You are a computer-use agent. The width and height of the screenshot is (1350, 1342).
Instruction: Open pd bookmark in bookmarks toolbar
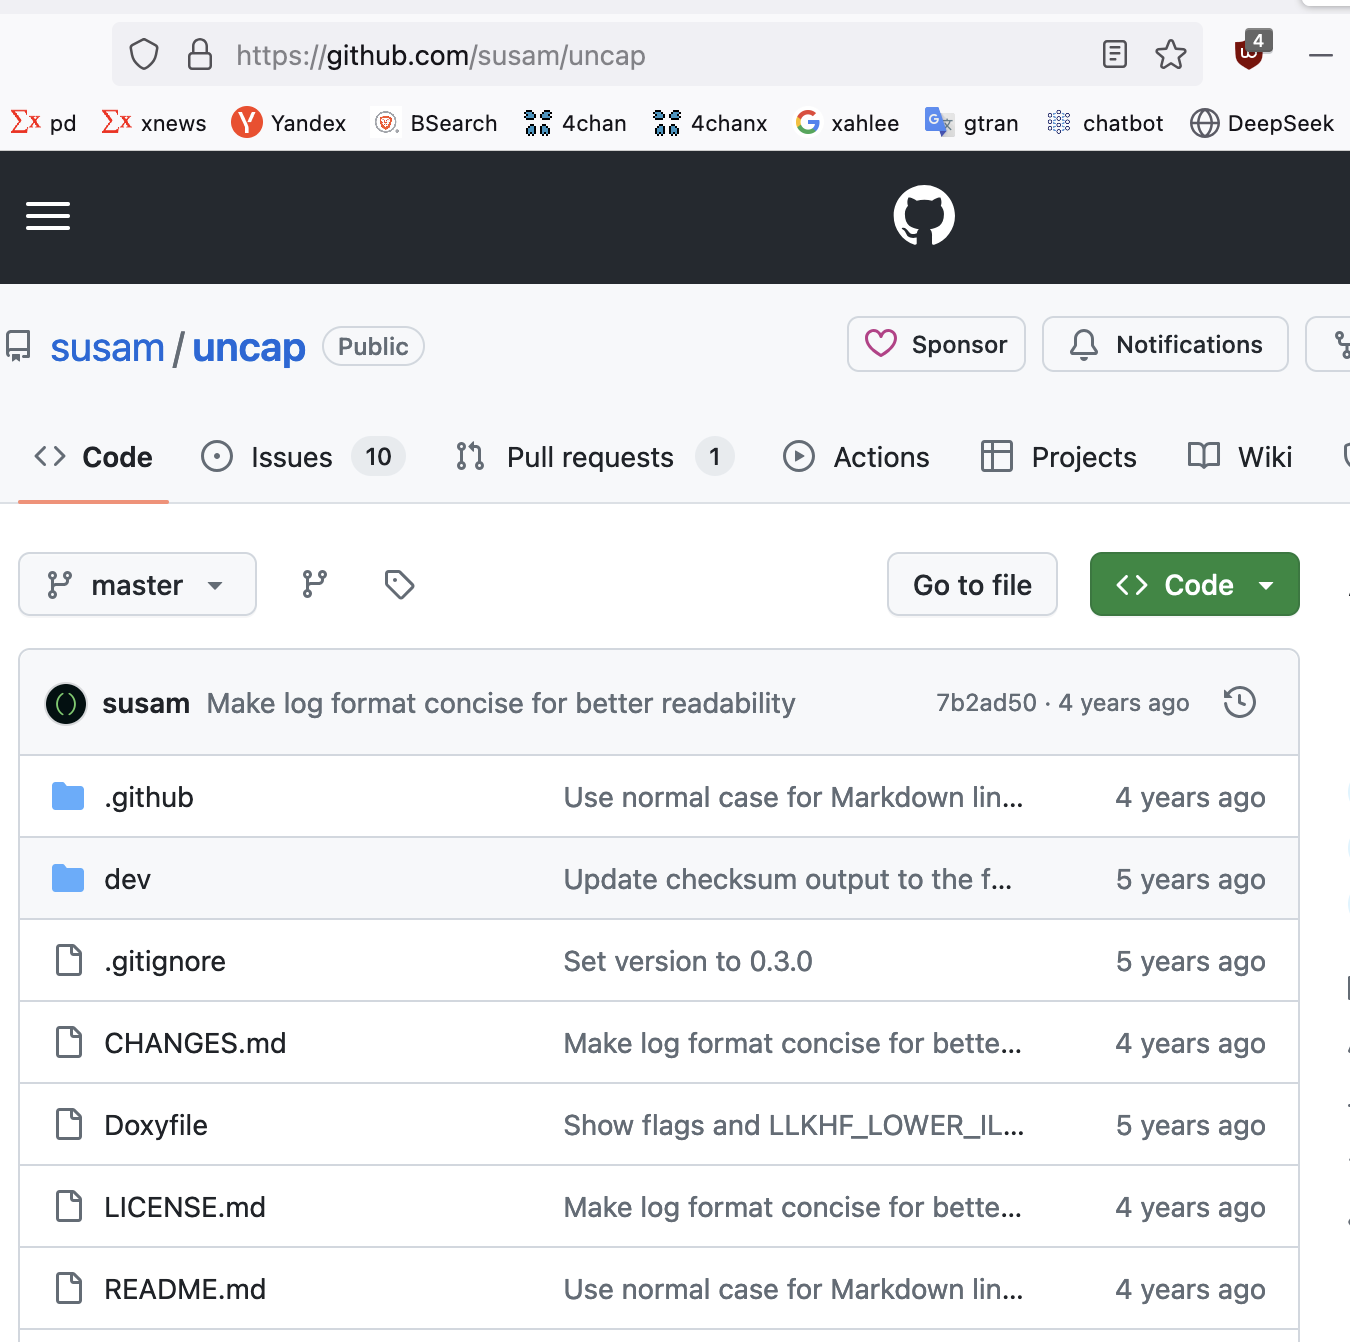(44, 123)
